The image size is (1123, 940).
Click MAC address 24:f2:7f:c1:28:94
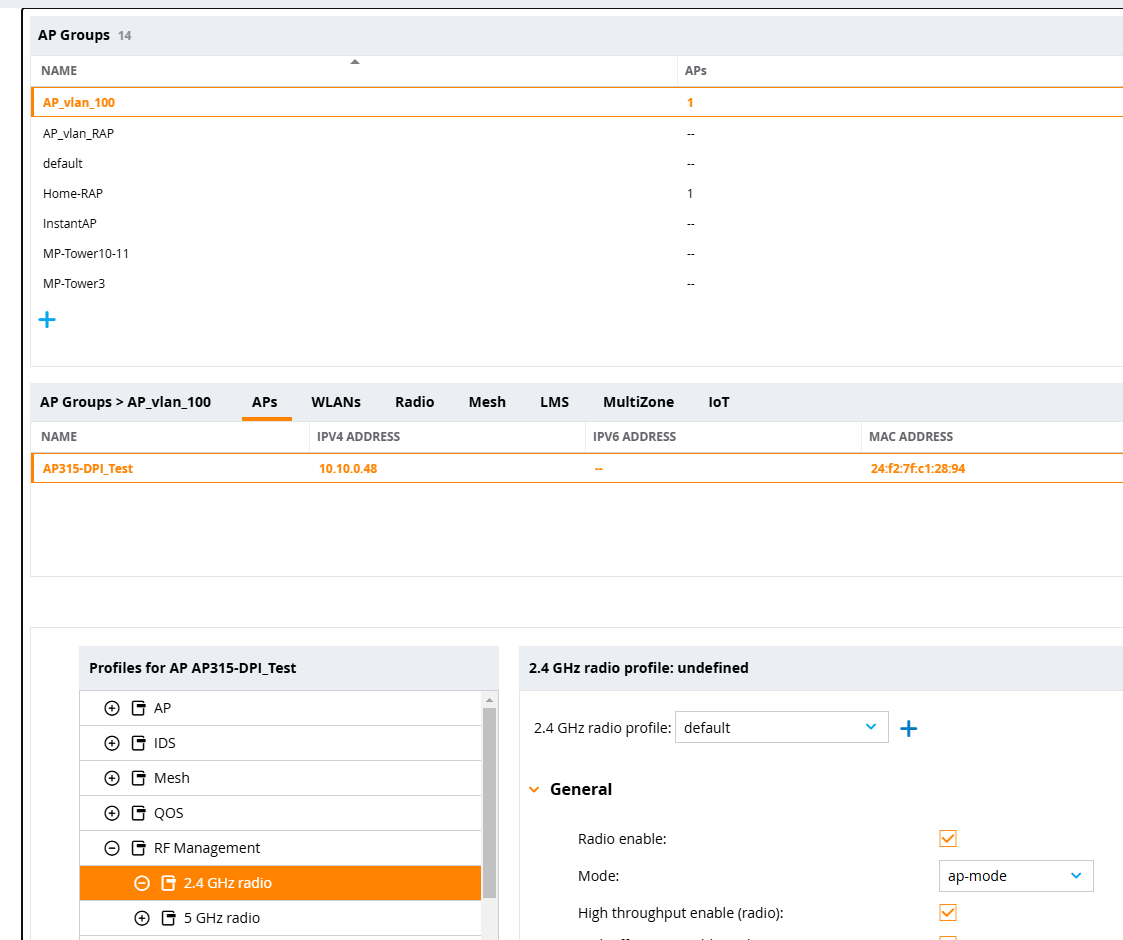tap(917, 469)
